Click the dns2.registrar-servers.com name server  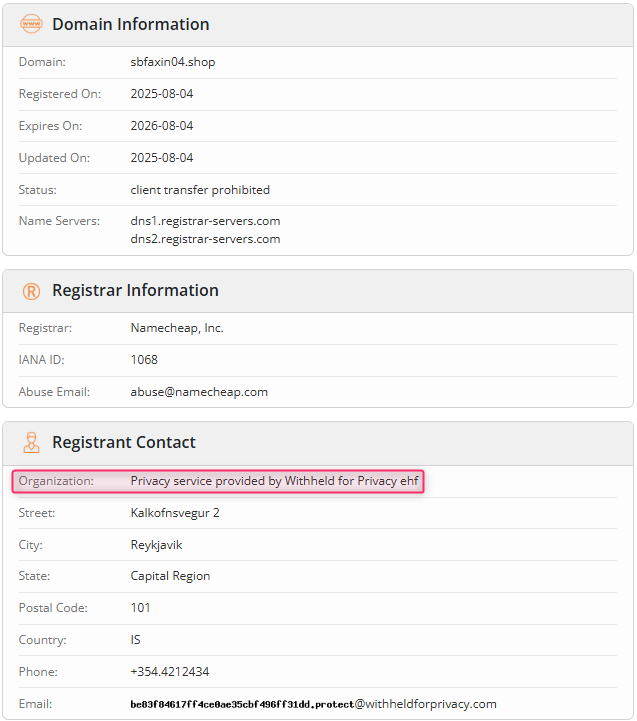[206, 239]
